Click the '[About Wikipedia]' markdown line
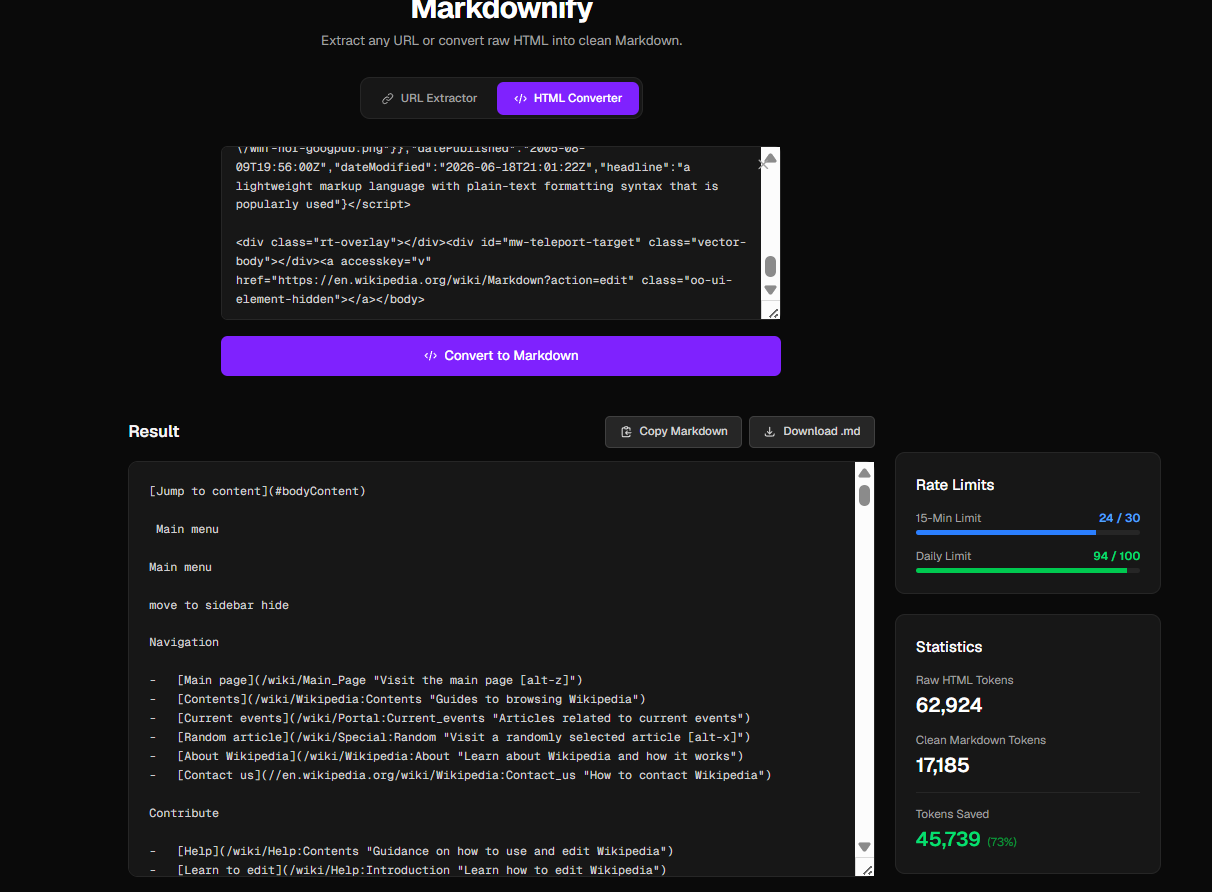The image size is (1212, 892). coord(446,756)
